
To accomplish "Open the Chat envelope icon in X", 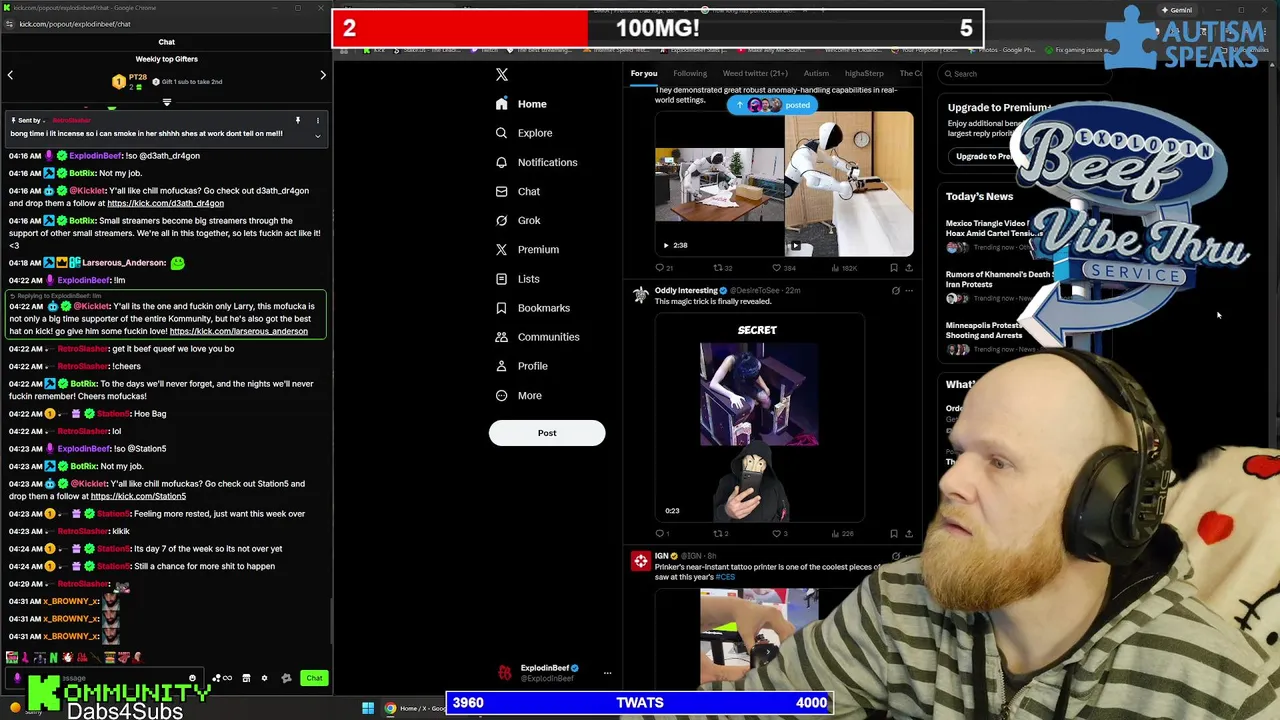I will 501,191.
